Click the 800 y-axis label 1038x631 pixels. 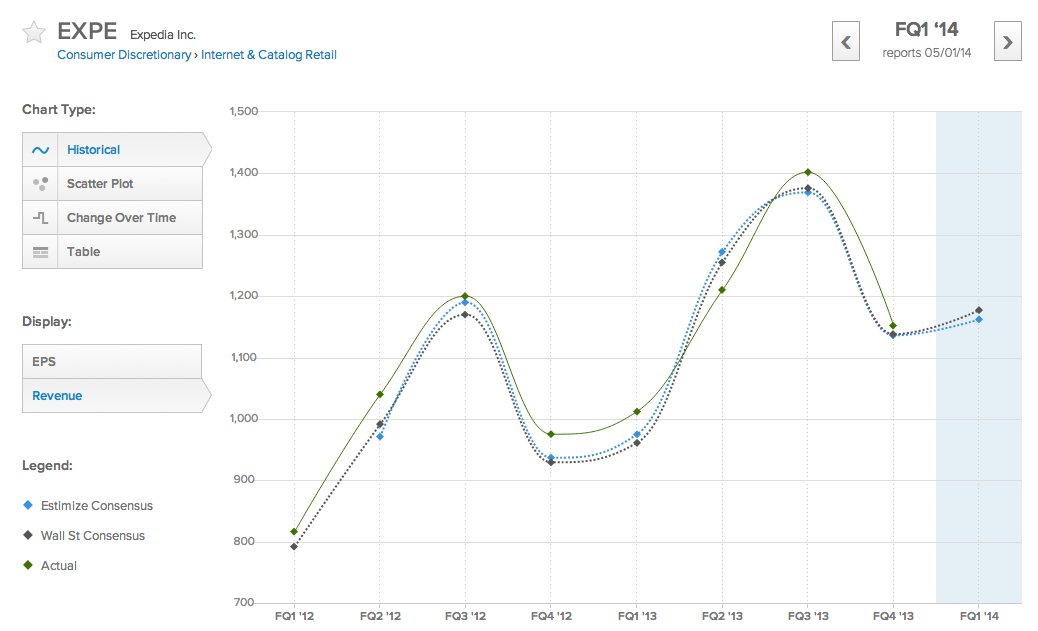point(244,541)
